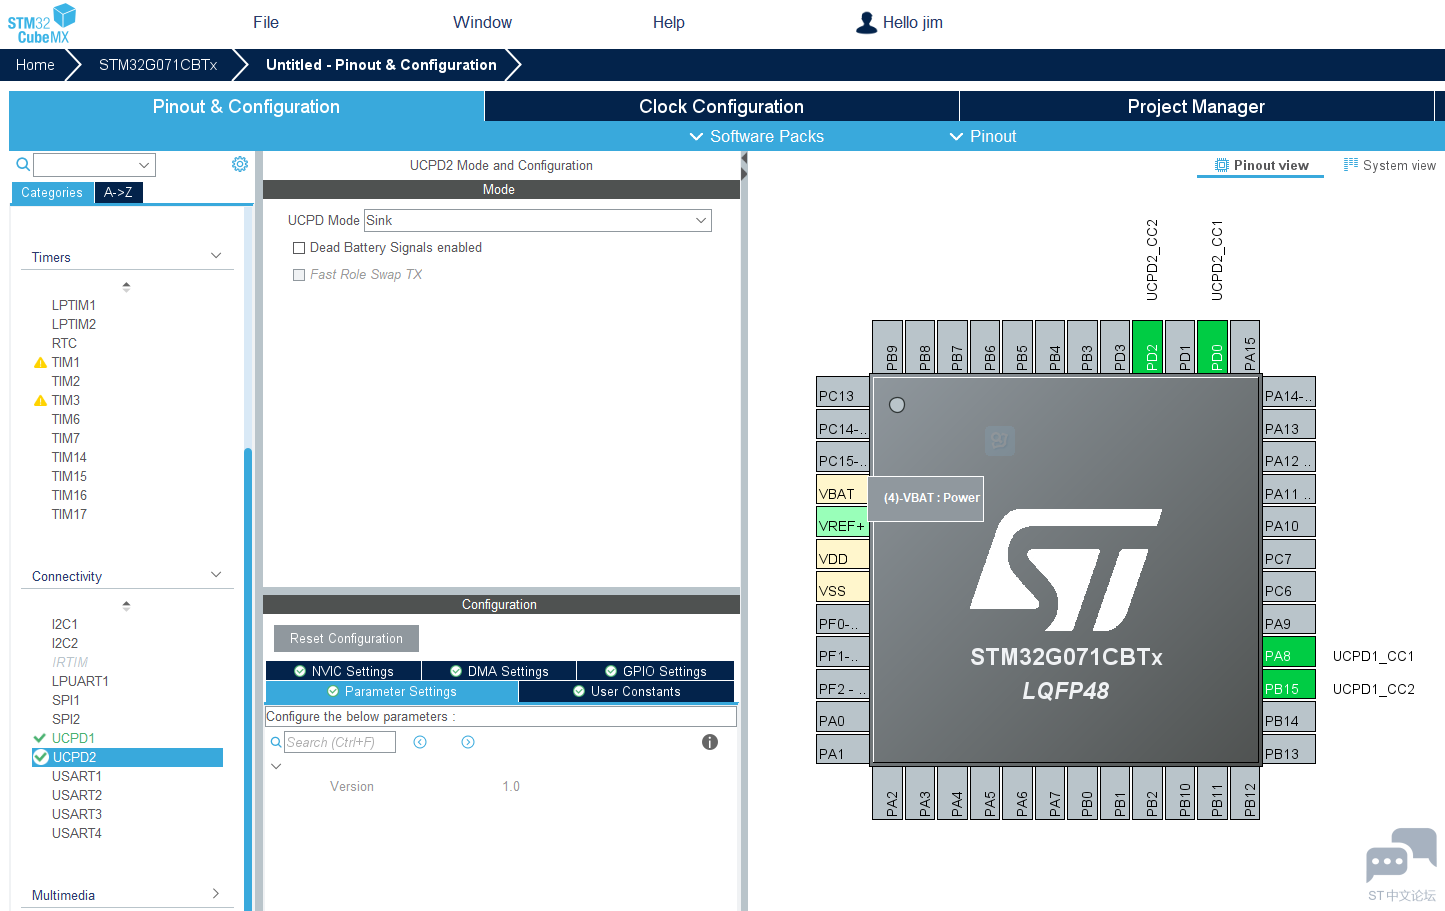This screenshot has height=911, width=1445.
Task: Select USART1 in Connectivity list
Action: 77,776
